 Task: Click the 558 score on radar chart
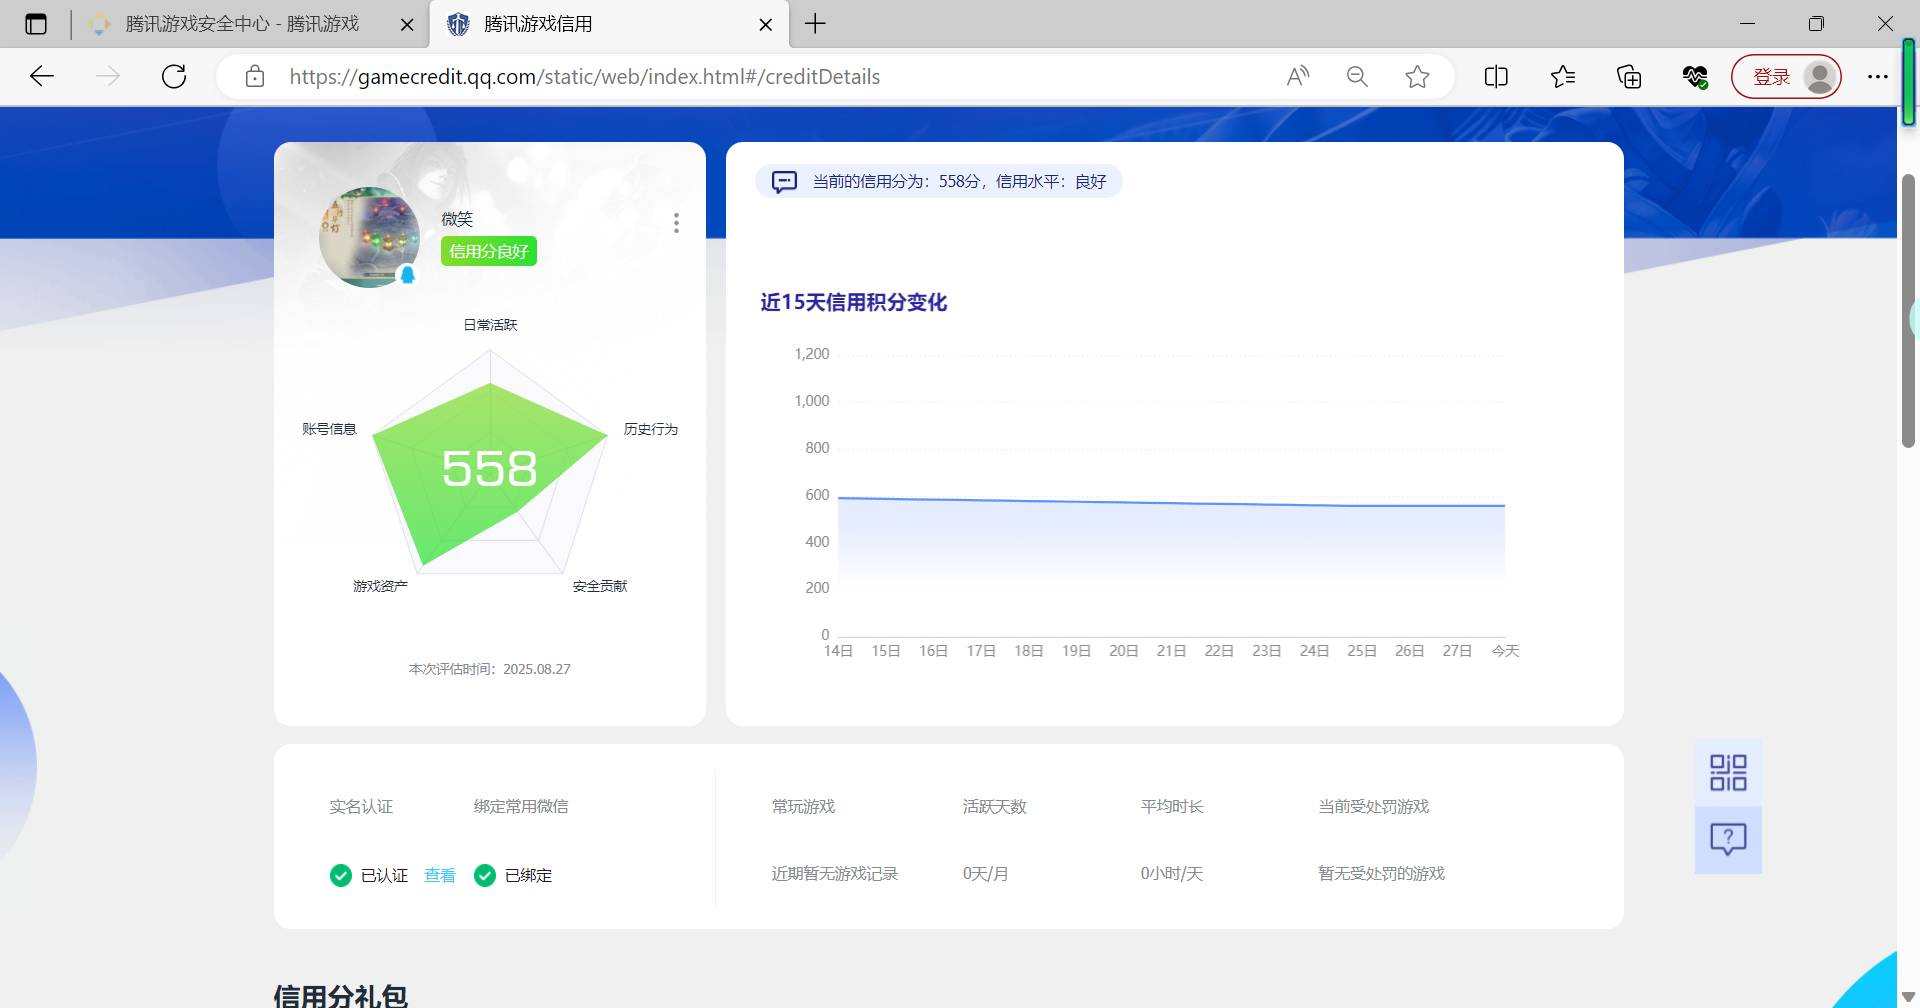pos(489,468)
